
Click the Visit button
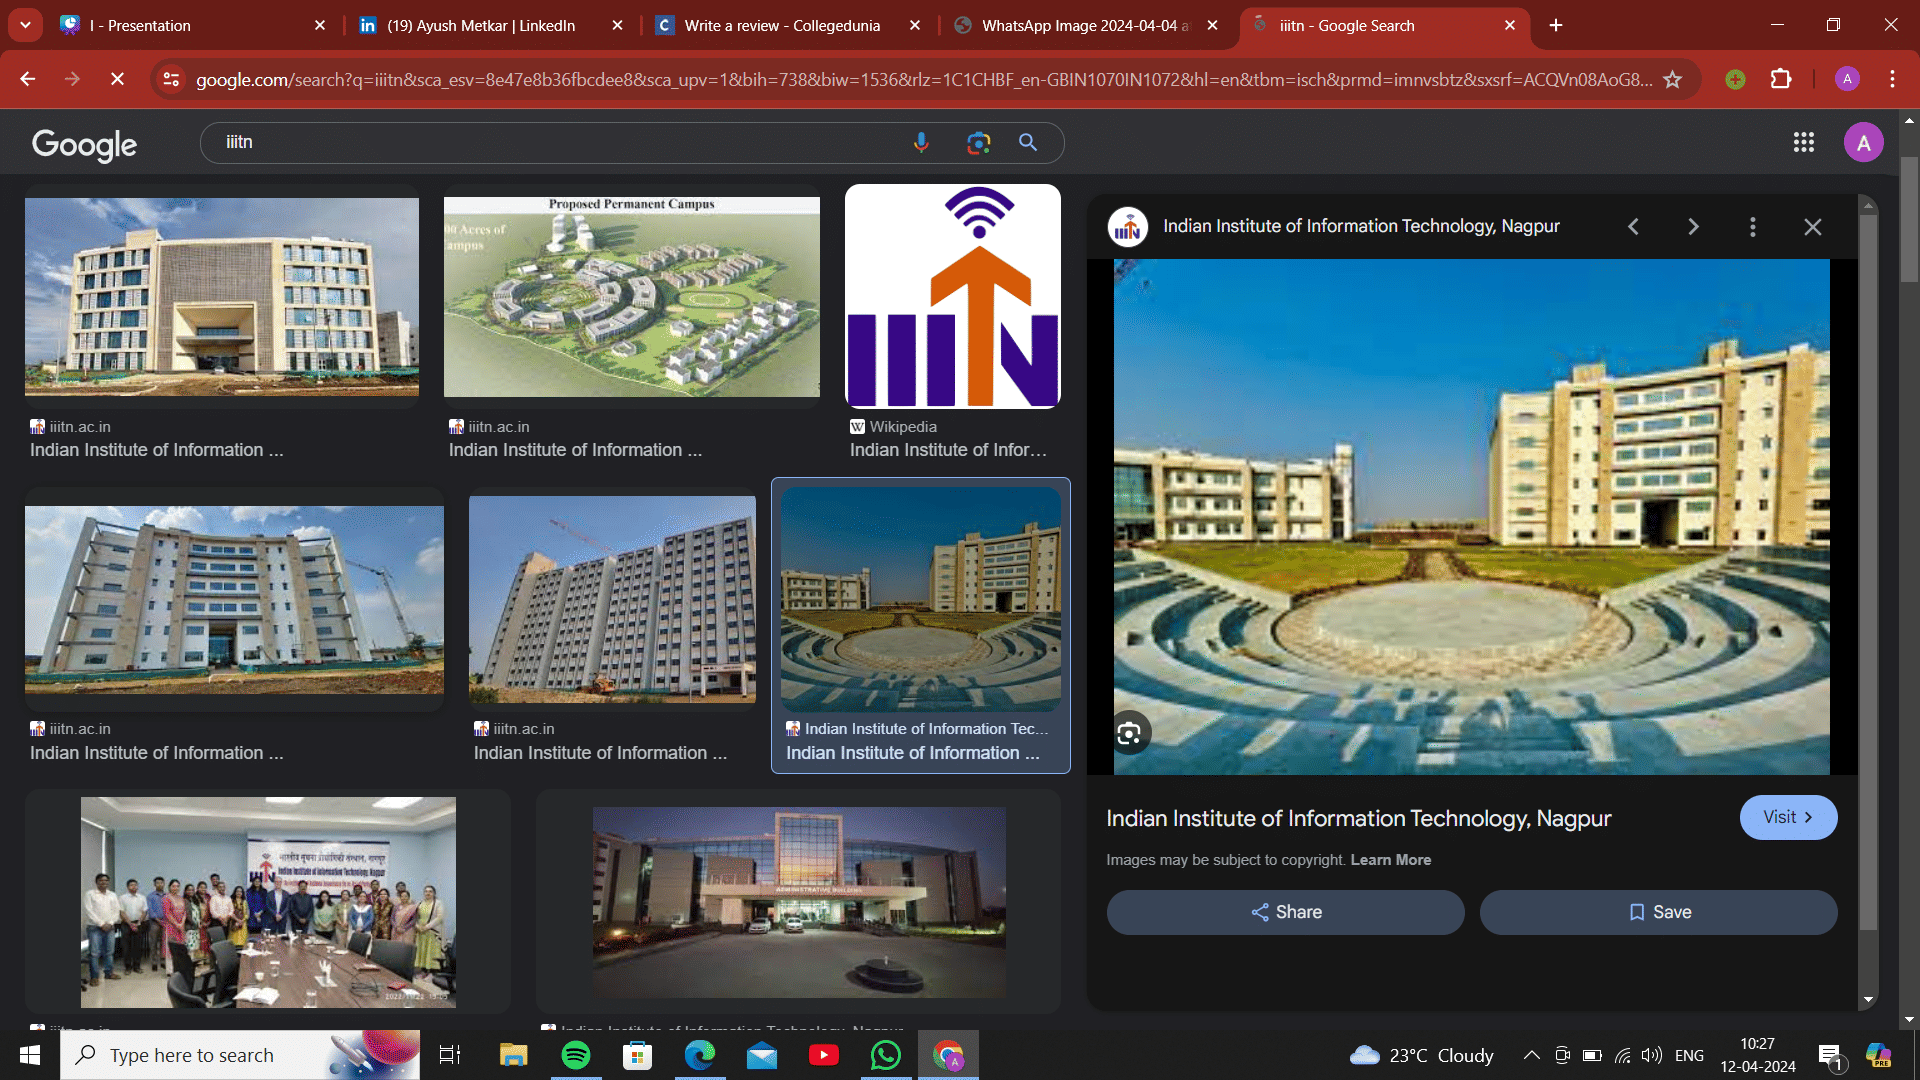pyautogui.click(x=1788, y=817)
